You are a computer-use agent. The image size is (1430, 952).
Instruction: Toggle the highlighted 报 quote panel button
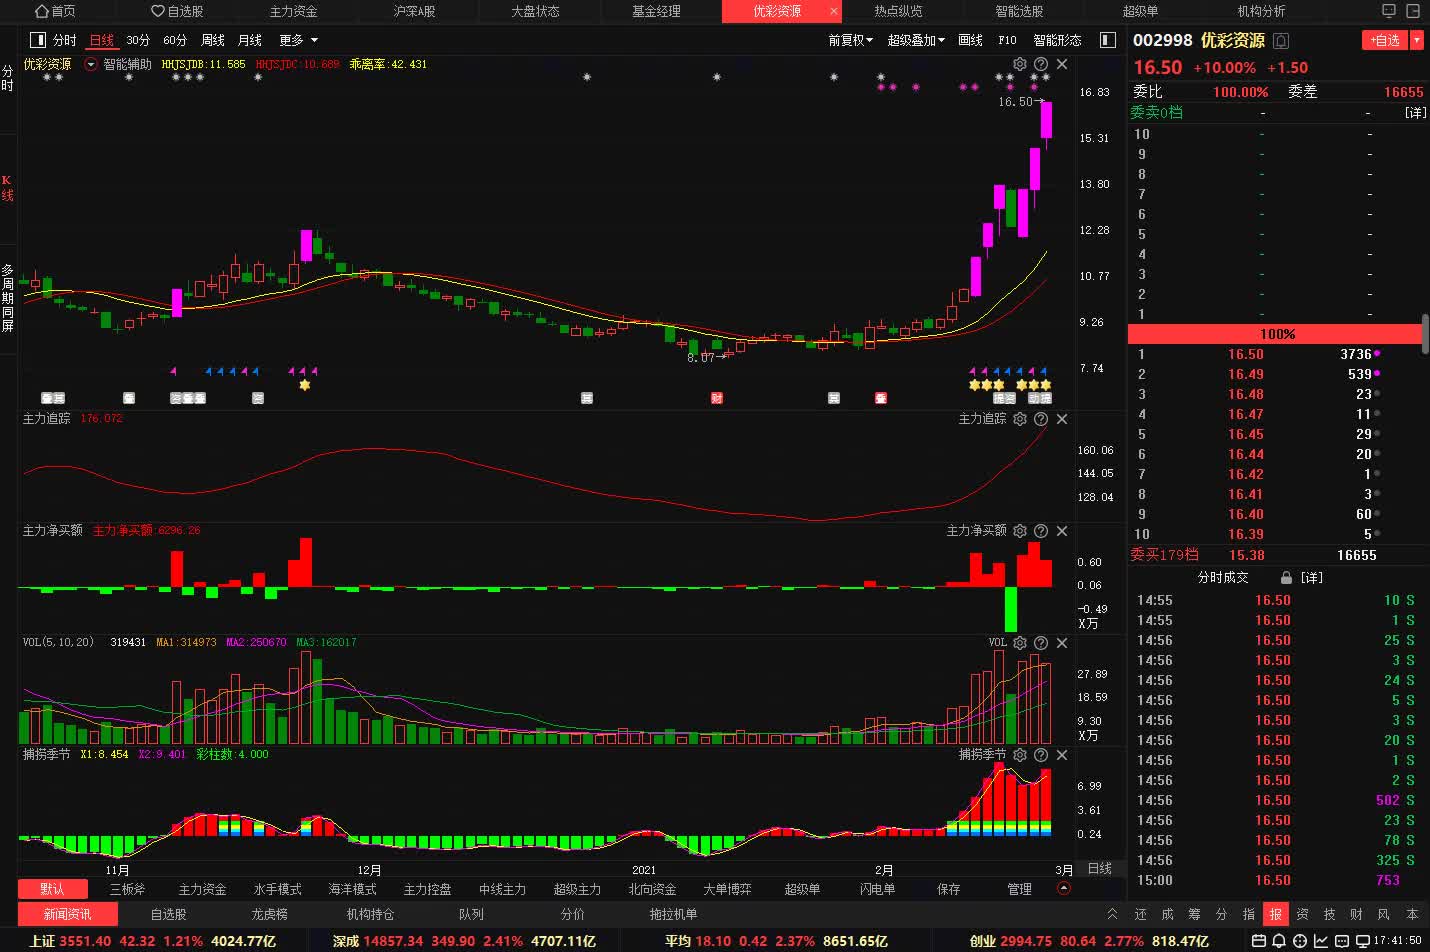pos(1275,914)
